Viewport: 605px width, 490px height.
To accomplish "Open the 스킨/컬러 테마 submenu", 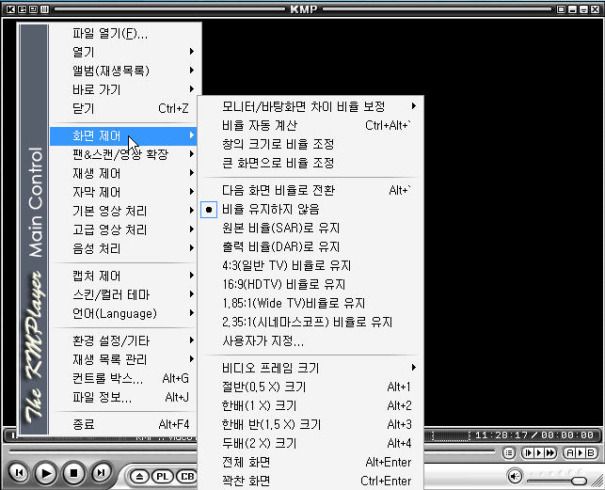I will pyautogui.click(x=123, y=295).
